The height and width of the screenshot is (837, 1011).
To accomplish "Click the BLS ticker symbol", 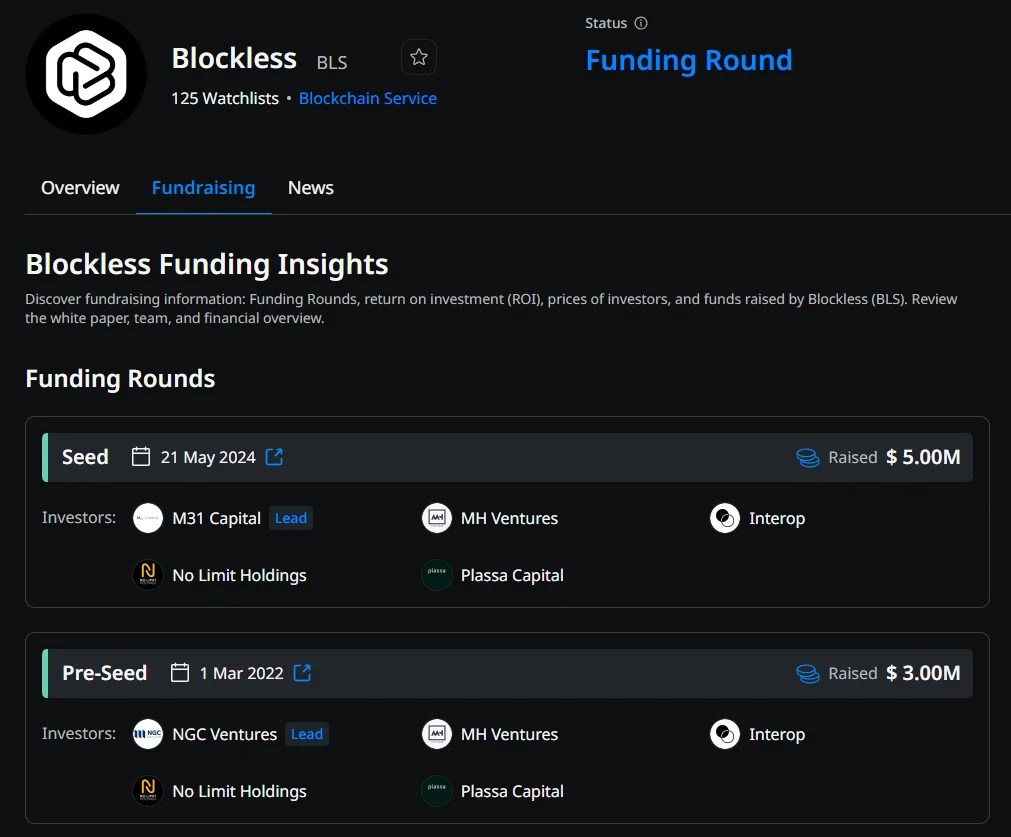I will (331, 63).
